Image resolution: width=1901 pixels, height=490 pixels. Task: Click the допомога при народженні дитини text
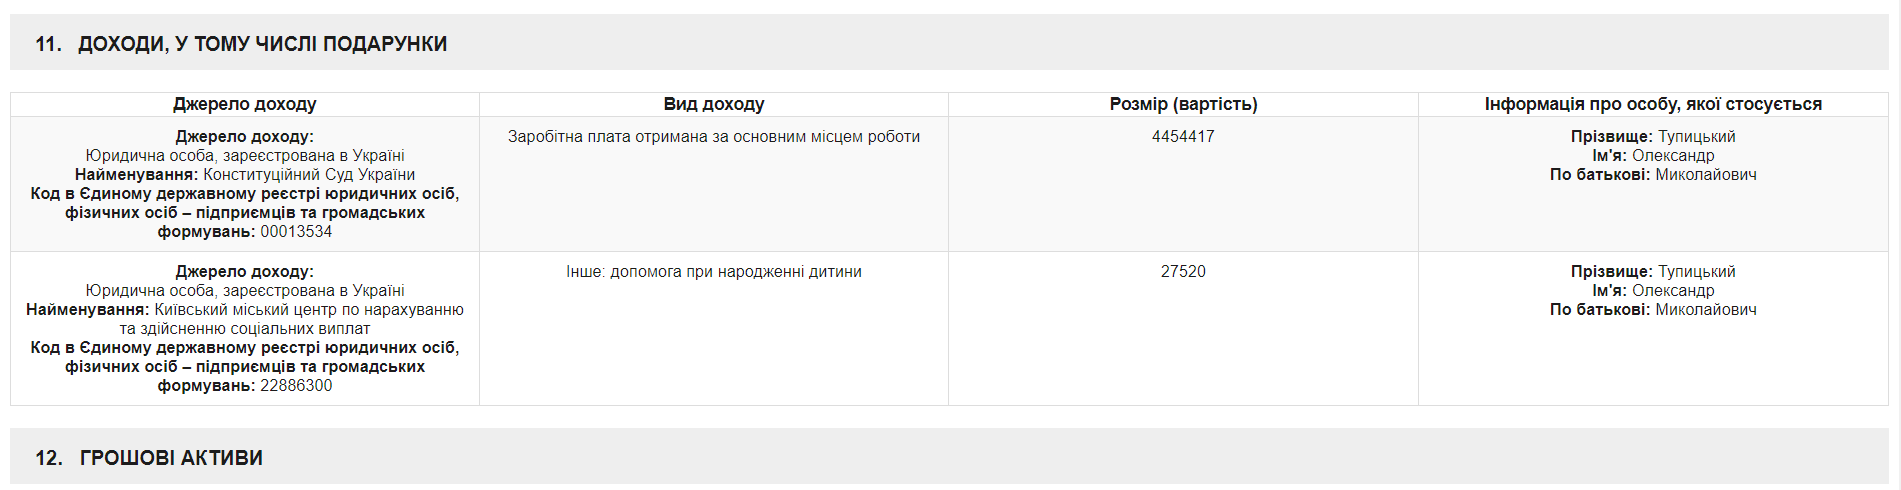735,272
